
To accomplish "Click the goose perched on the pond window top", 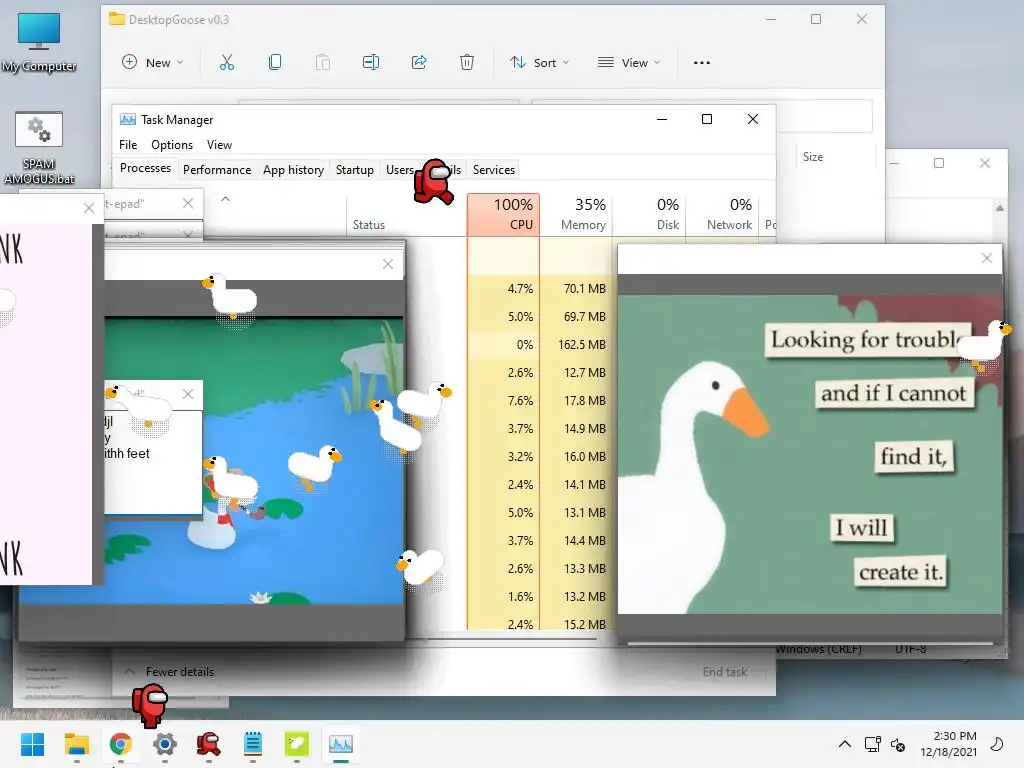I will 229,298.
